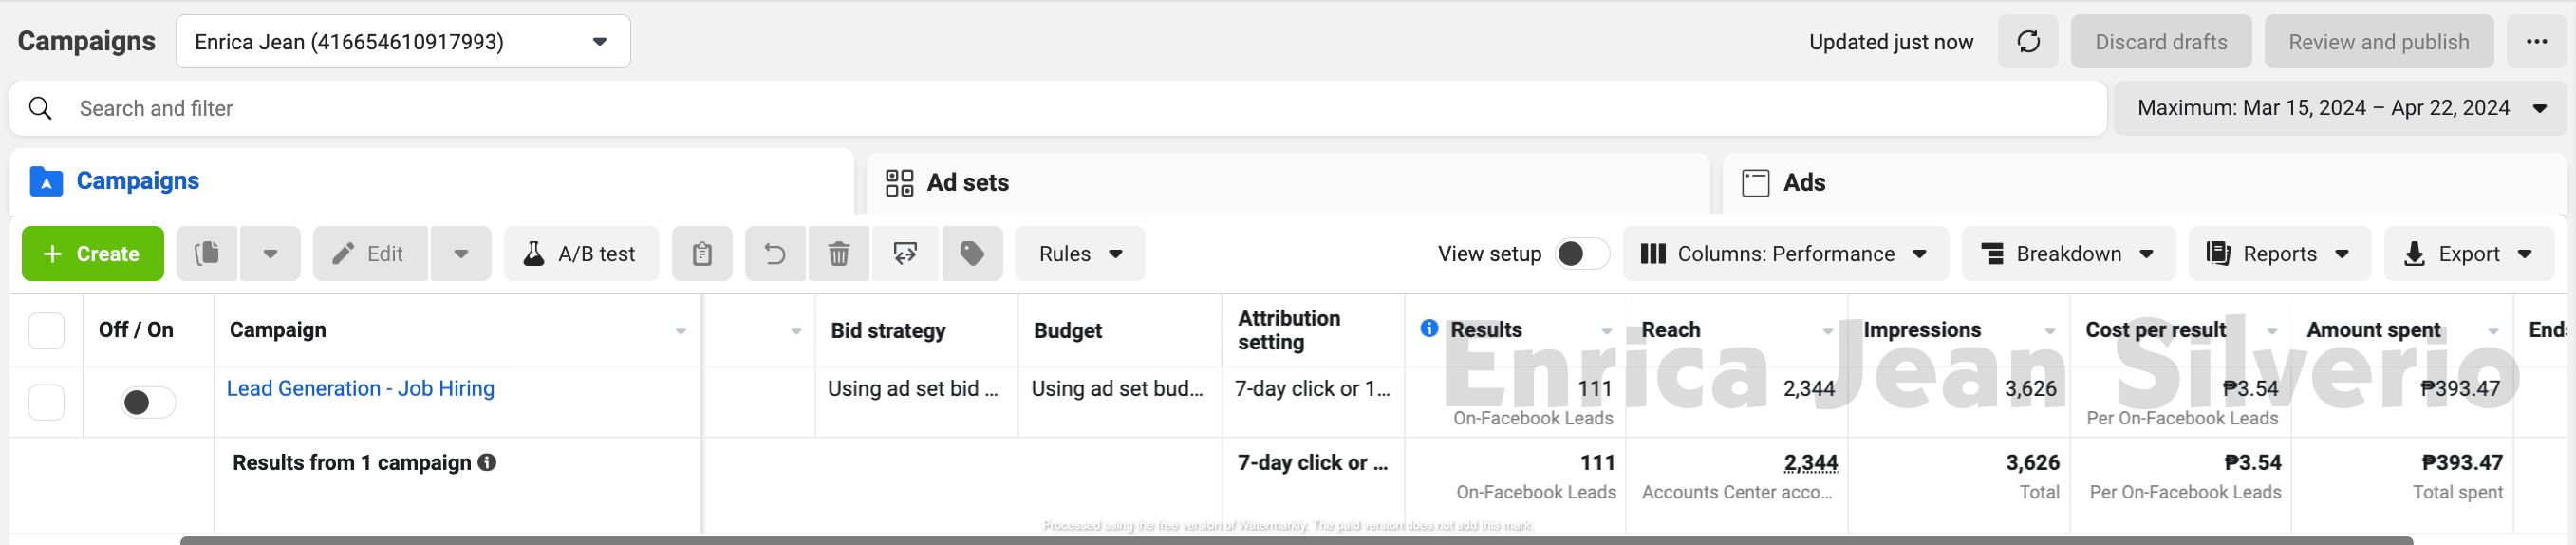
Task: Open the Columns: Performance dropdown
Action: (x=1784, y=254)
